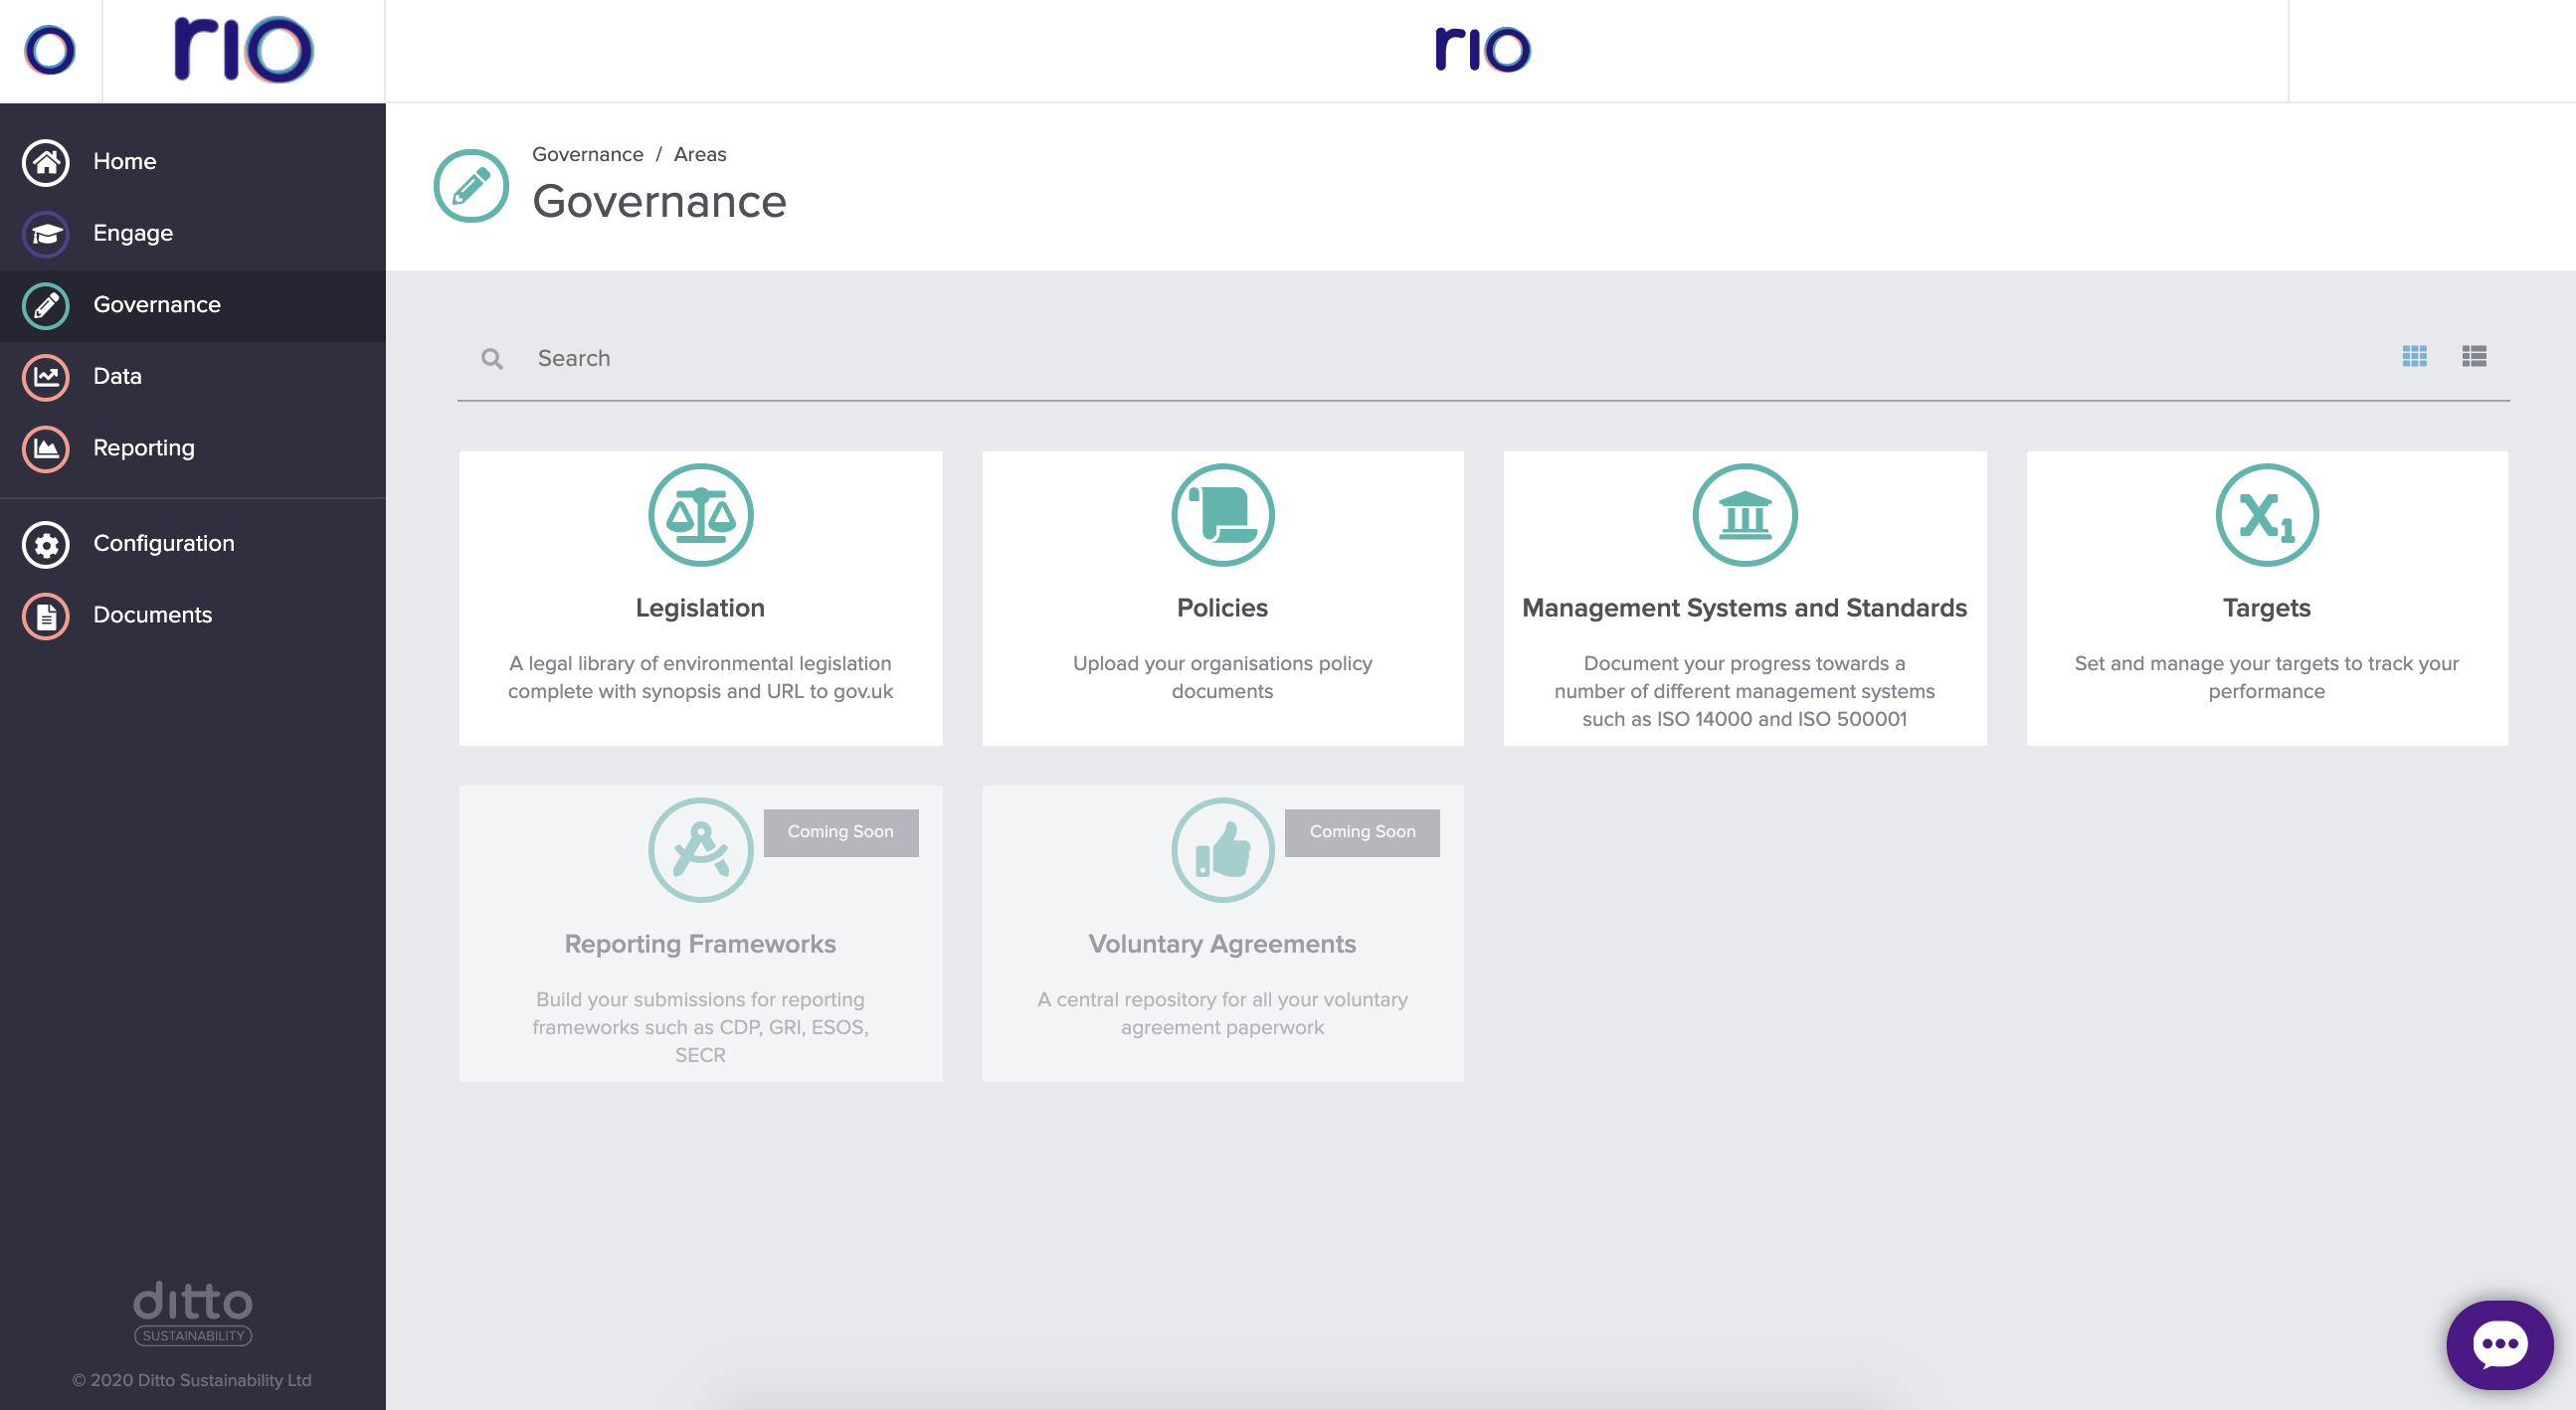Open the chat bubble widget
This screenshot has height=1410, width=2576.
click(x=2499, y=1345)
